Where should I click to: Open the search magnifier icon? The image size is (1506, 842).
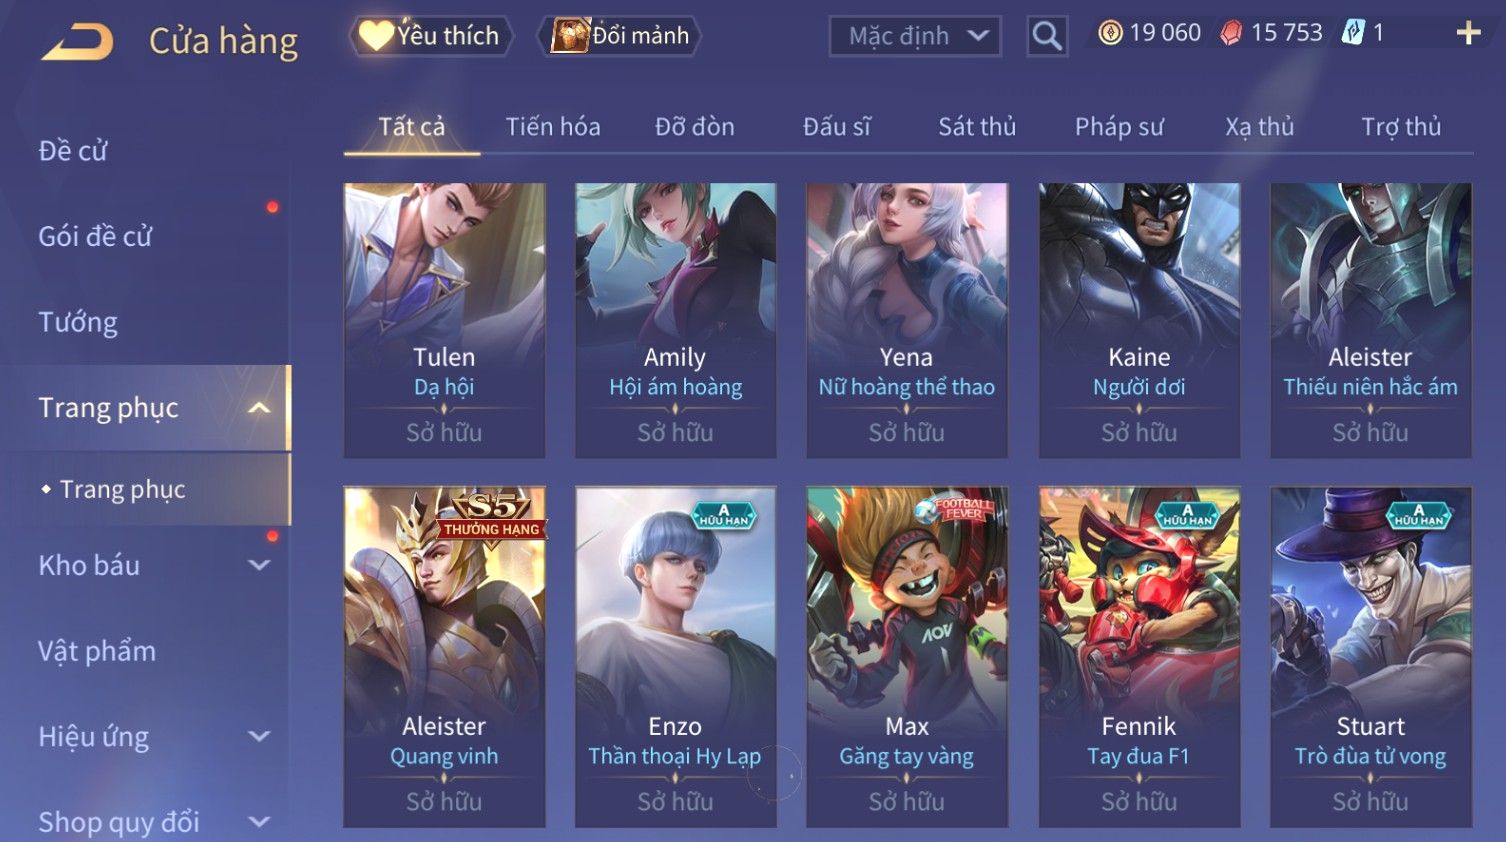click(x=1047, y=36)
